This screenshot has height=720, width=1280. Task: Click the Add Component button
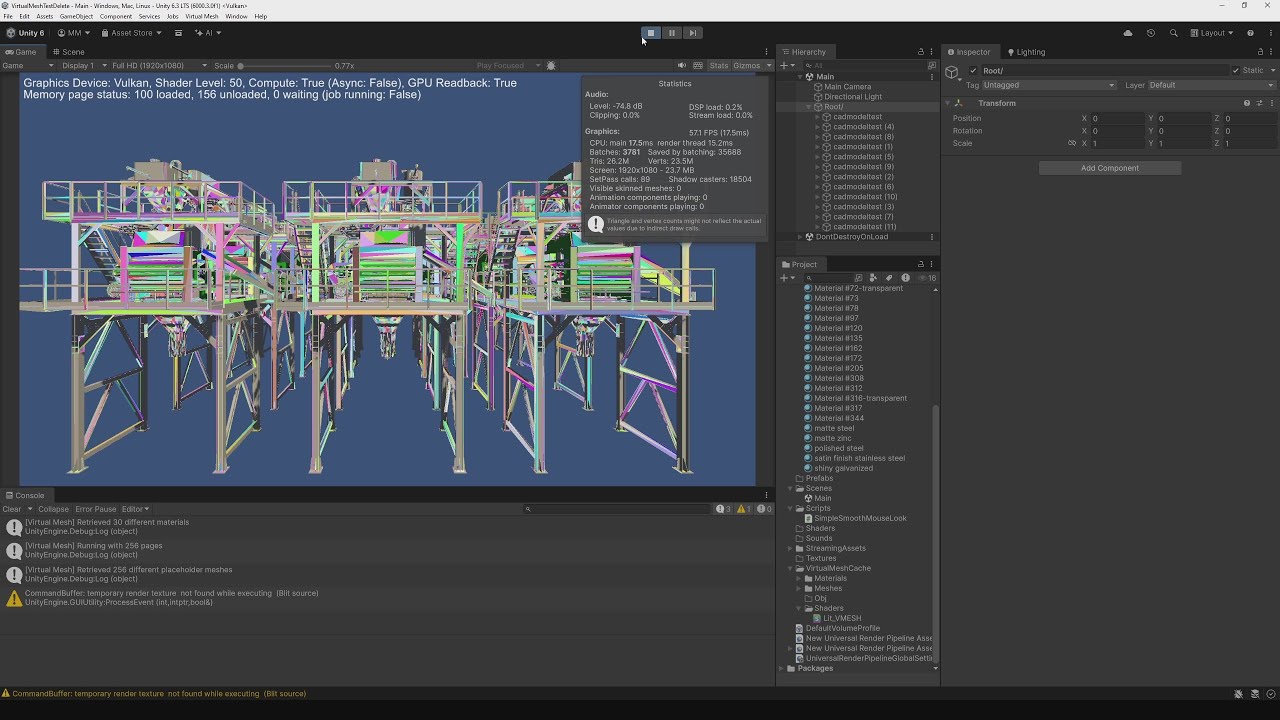[x=1109, y=168]
